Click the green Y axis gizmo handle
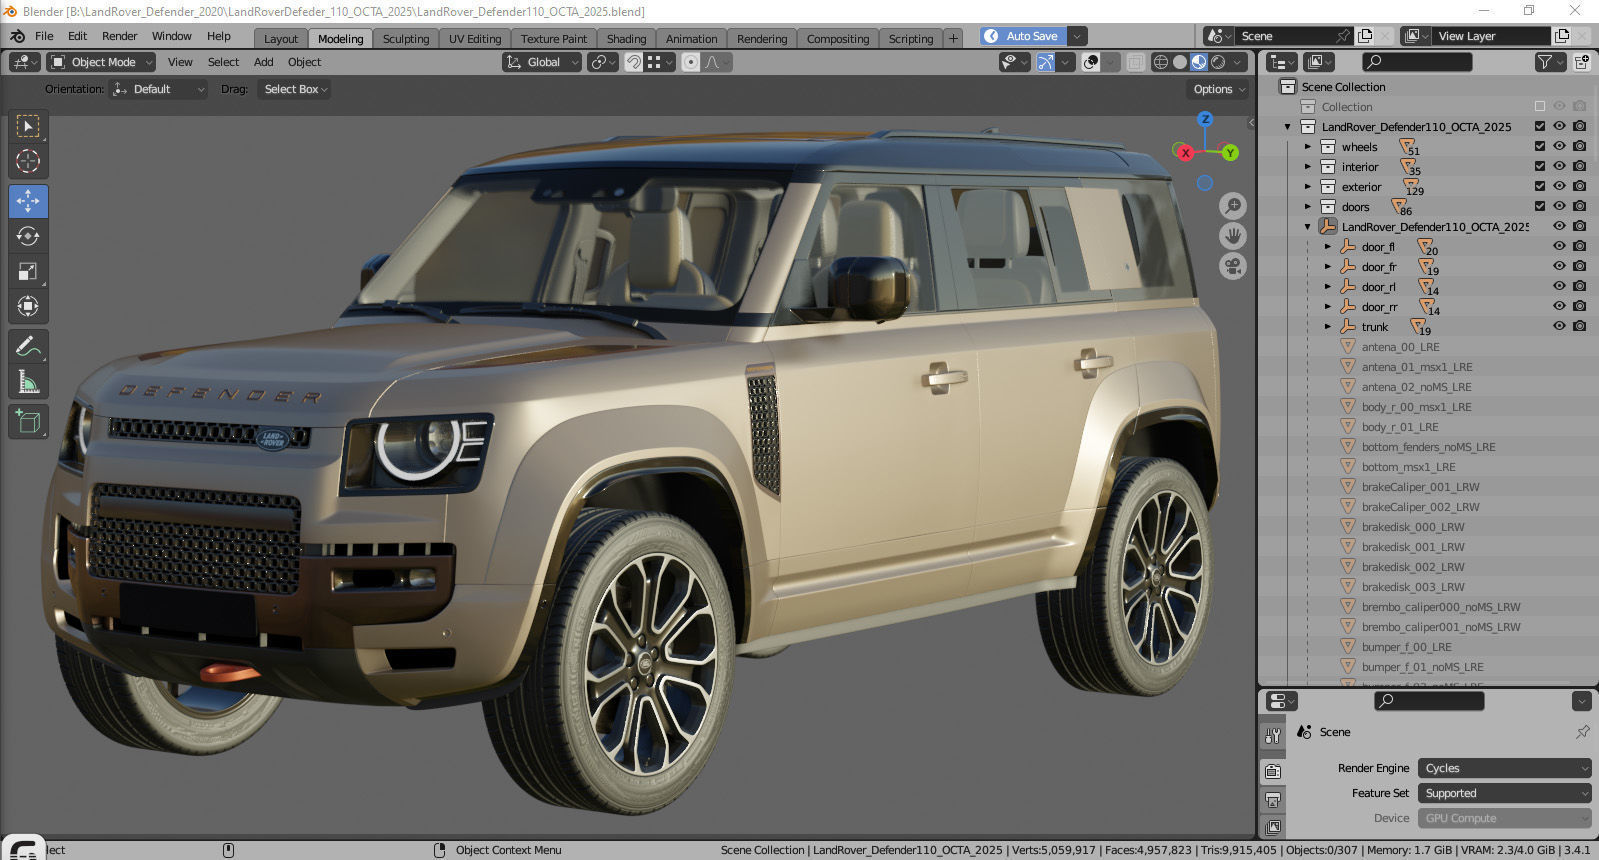The image size is (1599, 860). point(1230,153)
